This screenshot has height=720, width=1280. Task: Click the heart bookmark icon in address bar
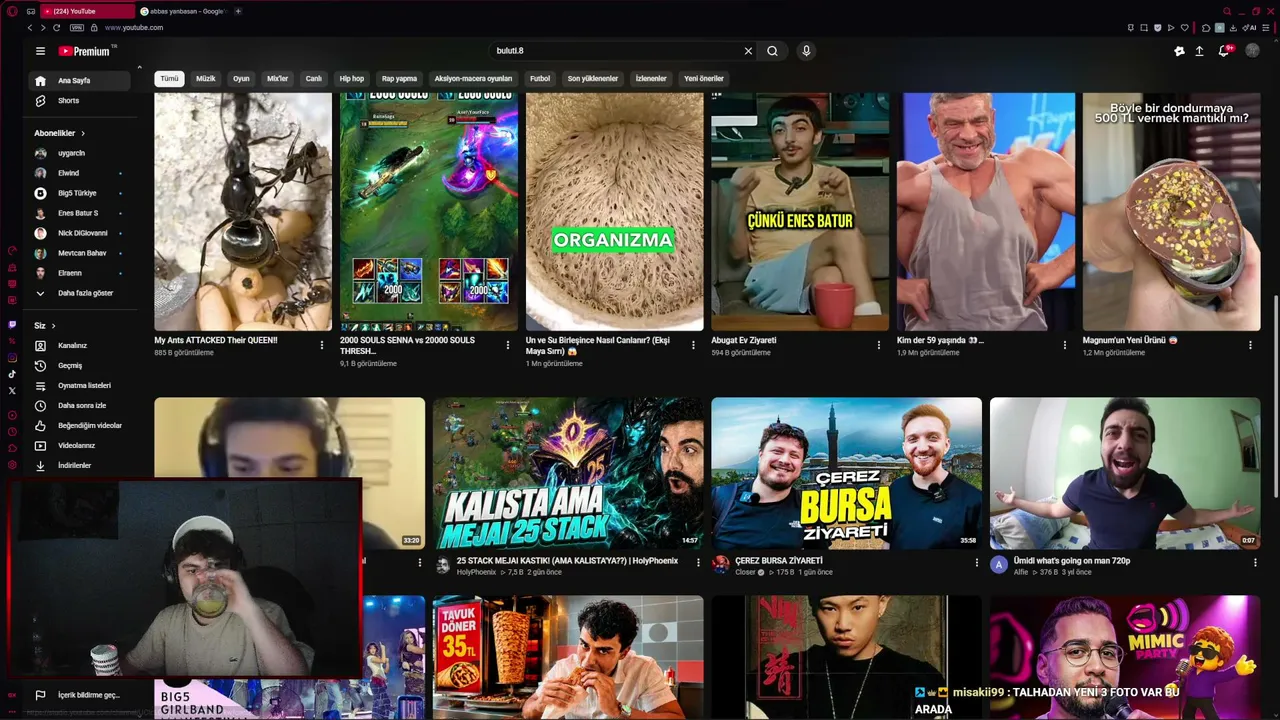pyautogui.click(x=1185, y=28)
